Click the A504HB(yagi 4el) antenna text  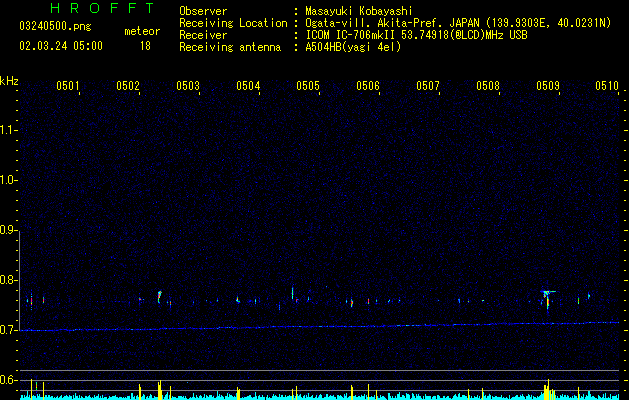353,47
